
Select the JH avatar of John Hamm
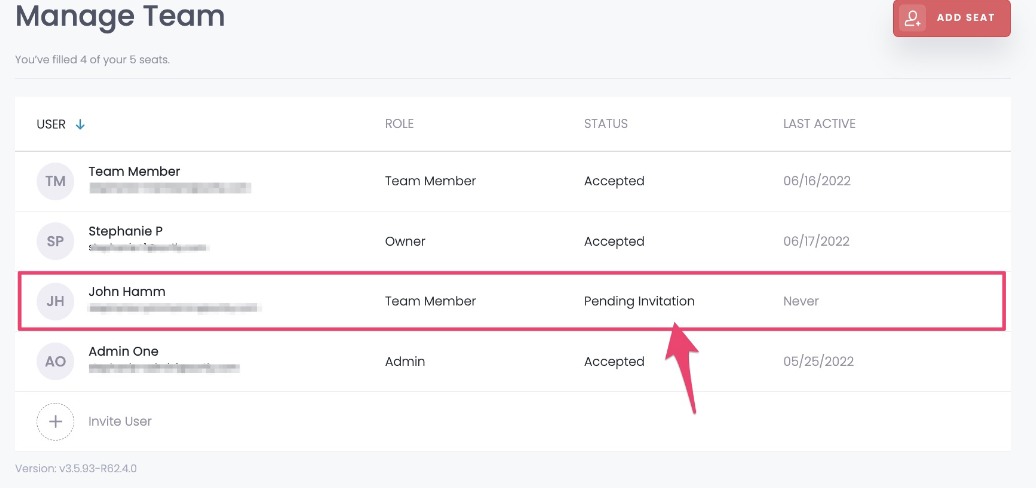coord(56,301)
